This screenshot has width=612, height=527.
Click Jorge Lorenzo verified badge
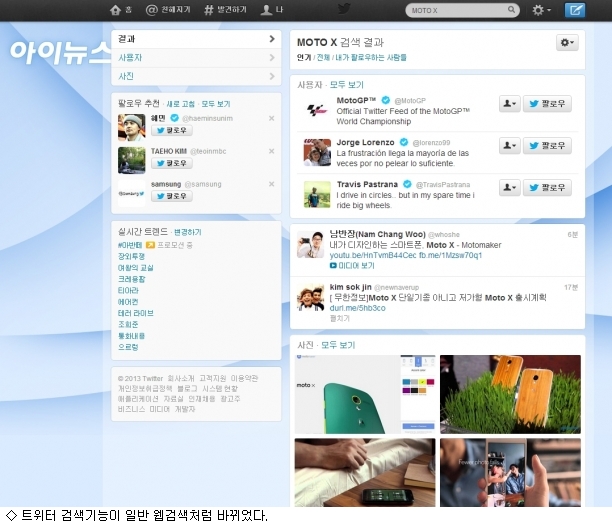click(404, 142)
